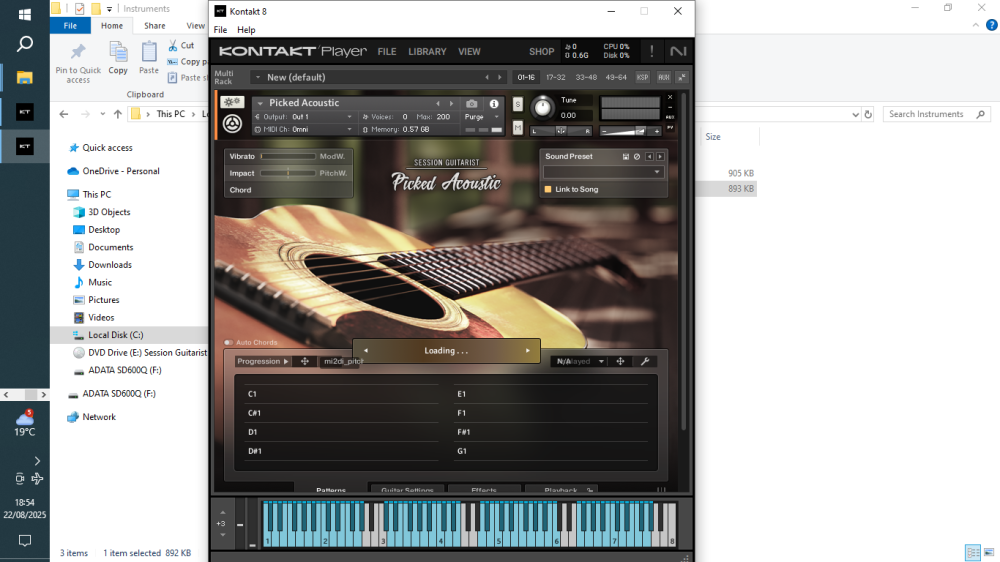Click the Paste button in Explorer ribbon

pyautogui.click(x=149, y=58)
